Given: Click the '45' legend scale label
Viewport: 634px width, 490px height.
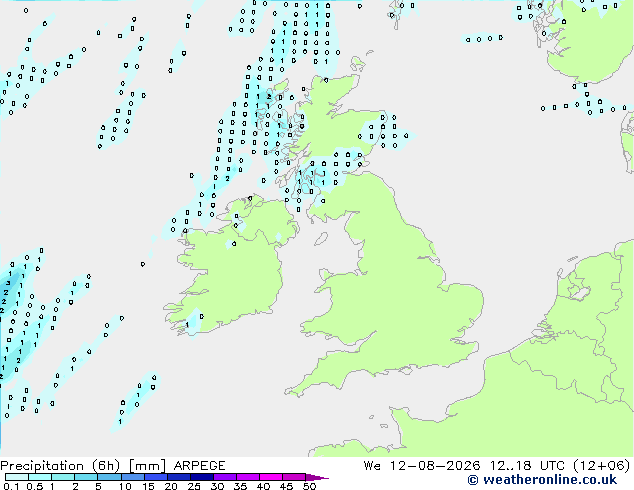Looking at the screenshot, I should coord(286,486).
